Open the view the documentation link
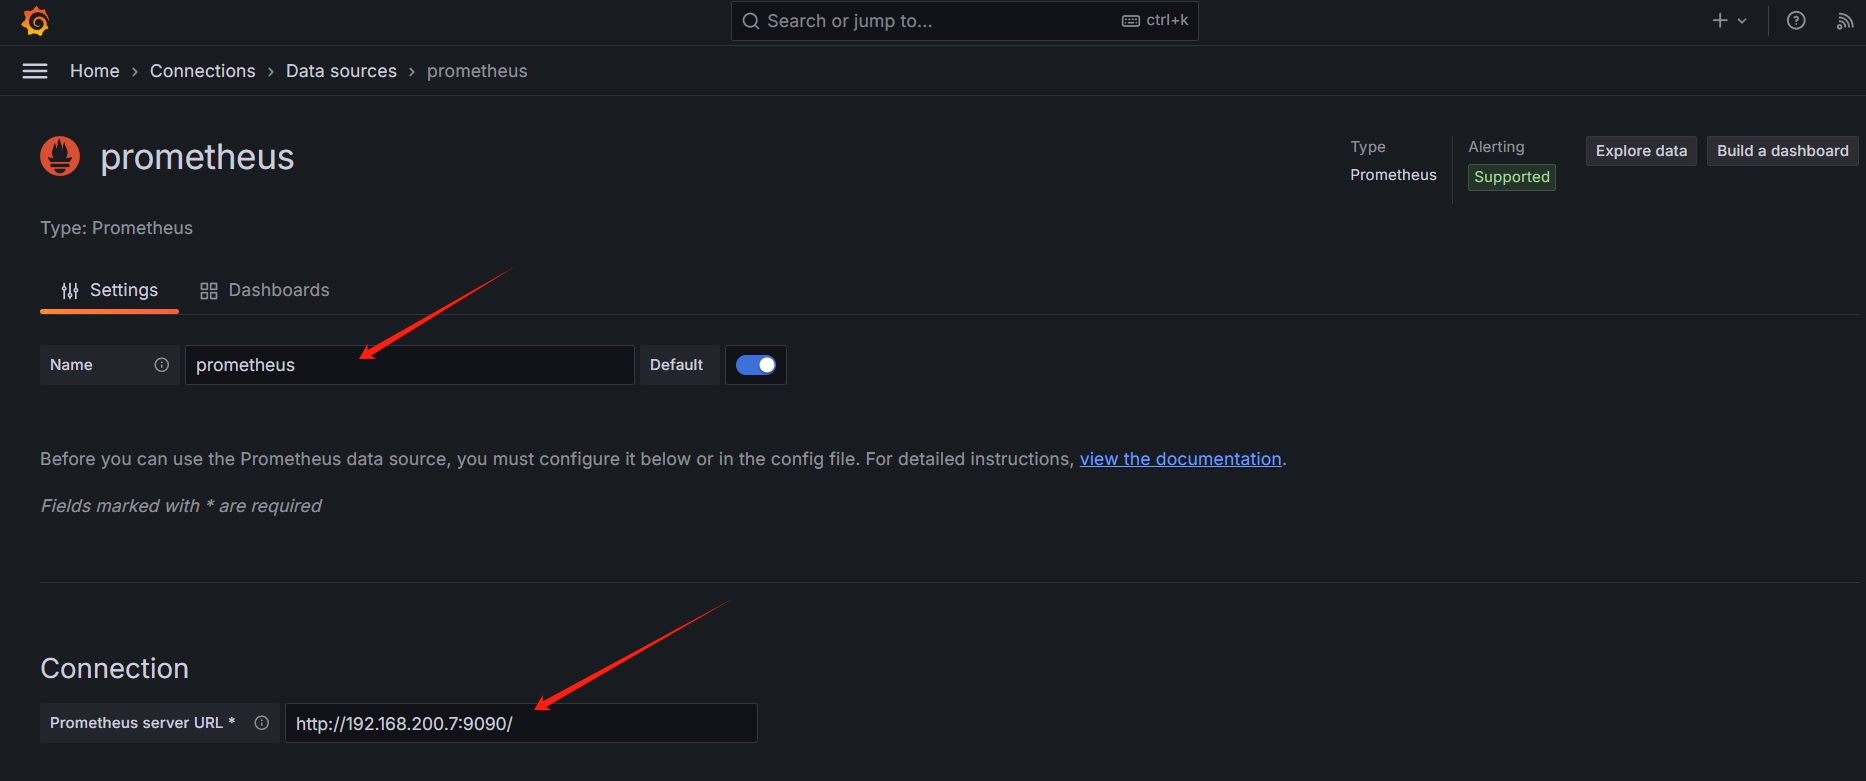 [1180, 459]
